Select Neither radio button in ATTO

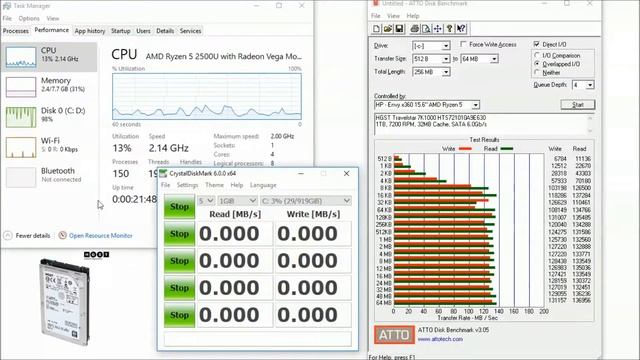537,72
